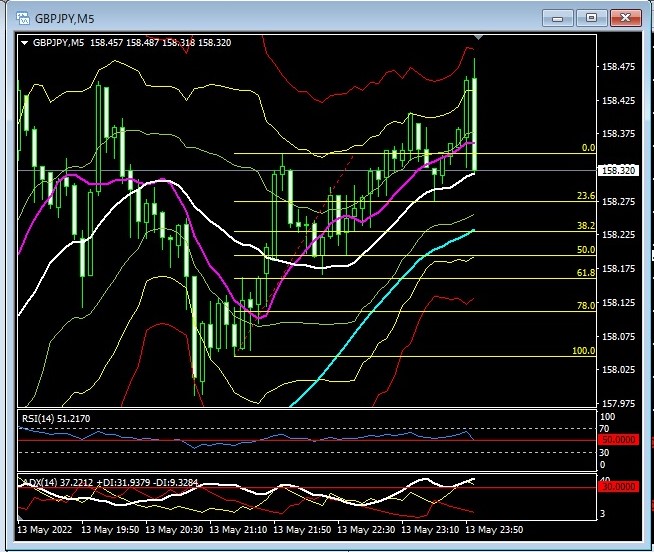Expand the GBPJPY,M5 symbol dropdown triangle
654x552 pixels.
pyautogui.click(x=25, y=43)
